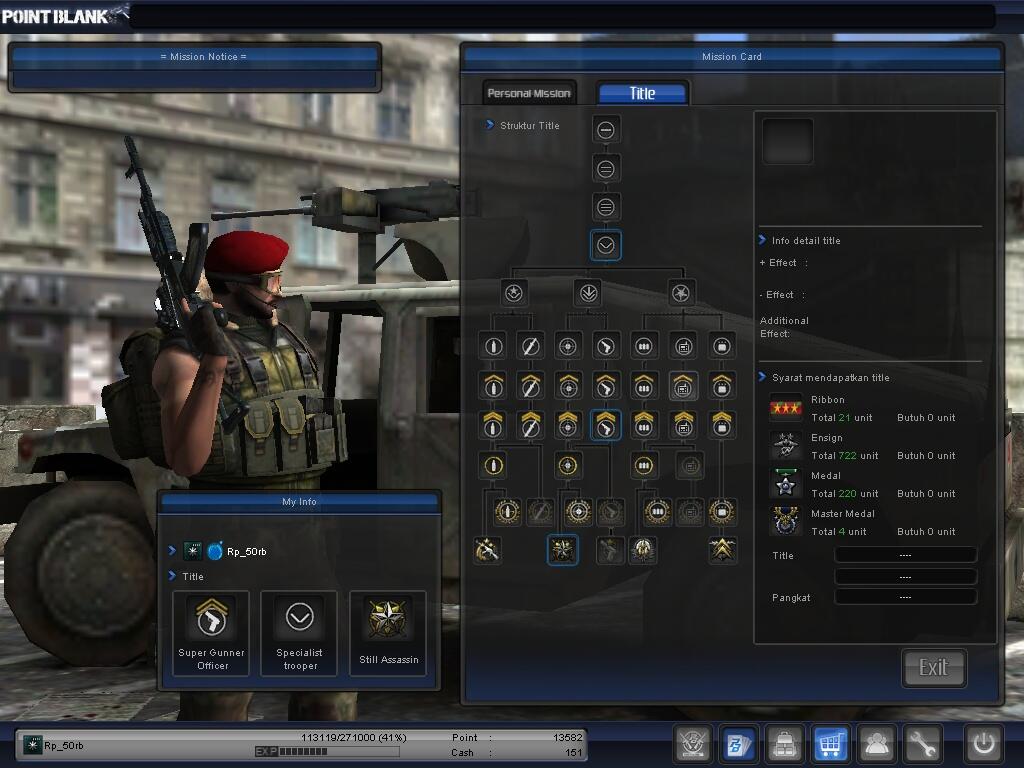Select the basic knife title with no chevron
The height and width of the screenshot is (768, 1024).
(530, 347)
